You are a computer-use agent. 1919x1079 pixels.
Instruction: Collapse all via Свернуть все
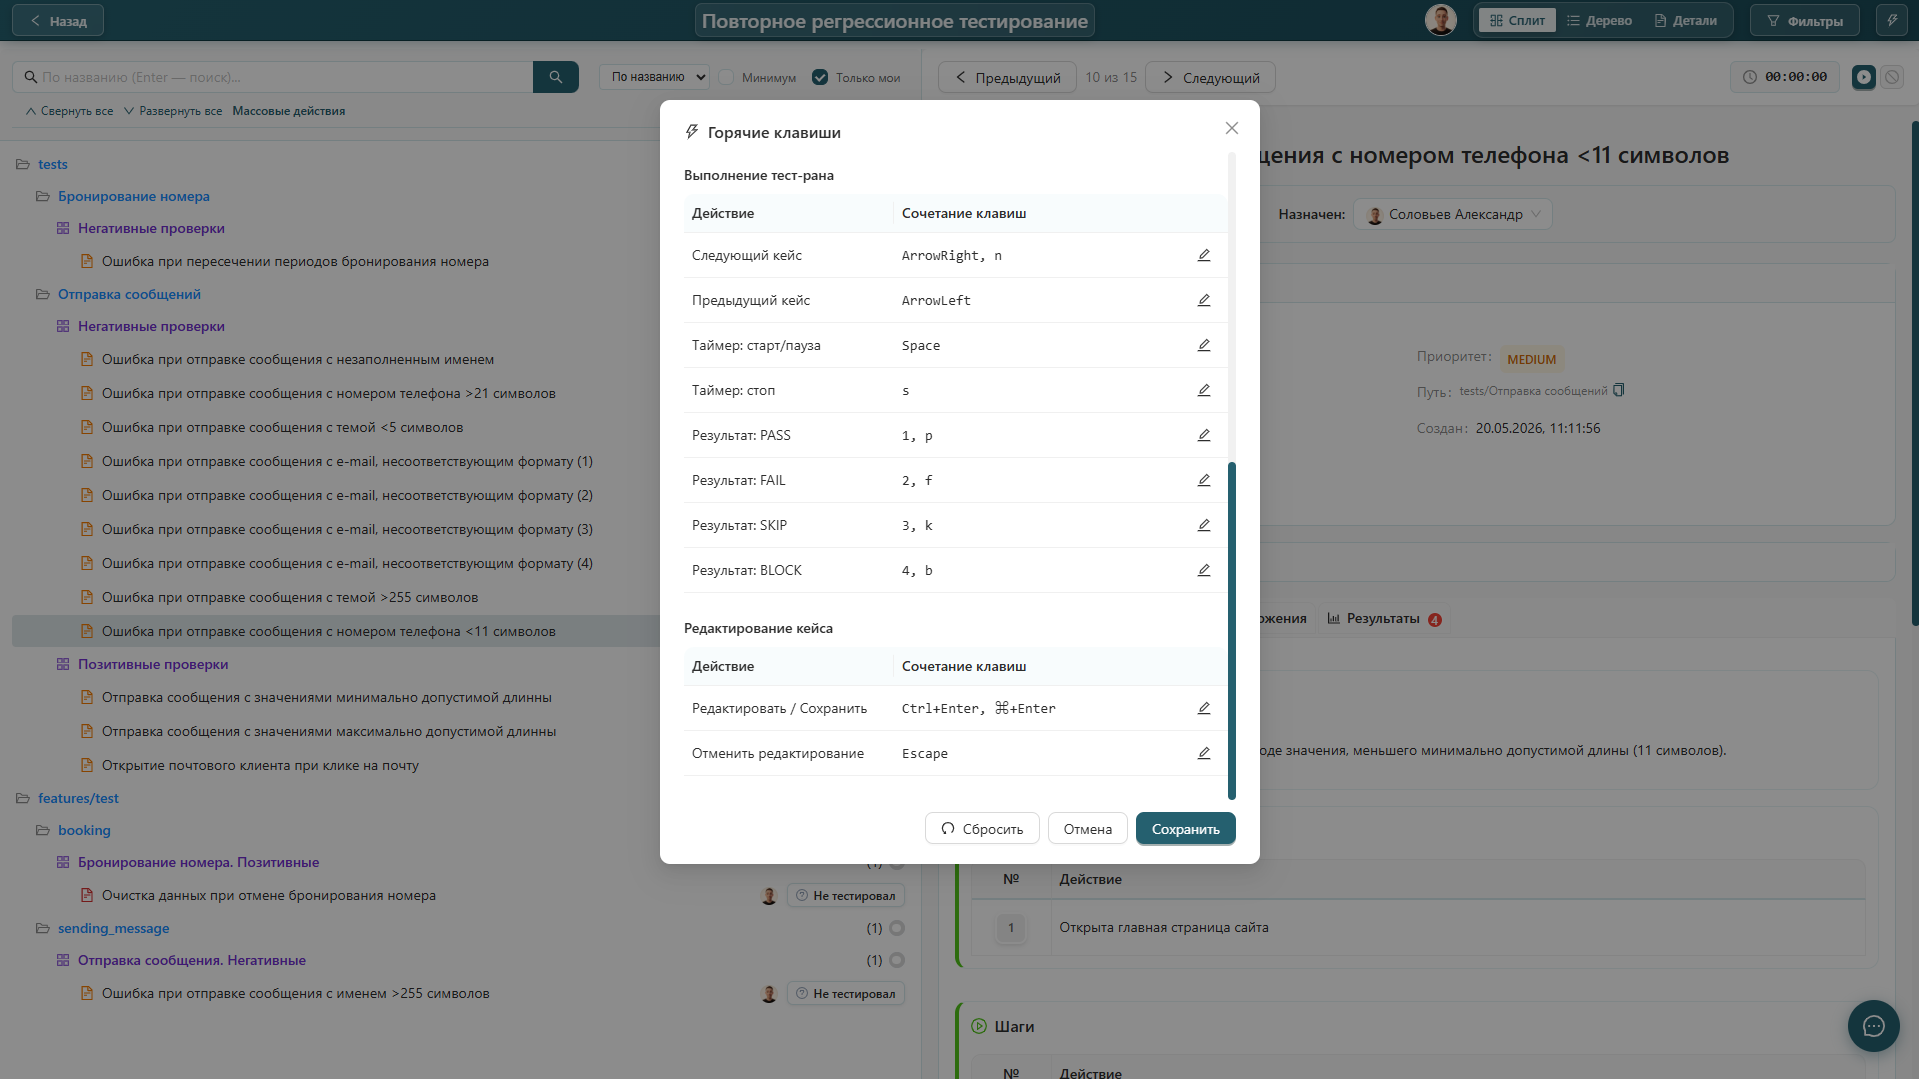pyautogui.click(x=70, y=111)
